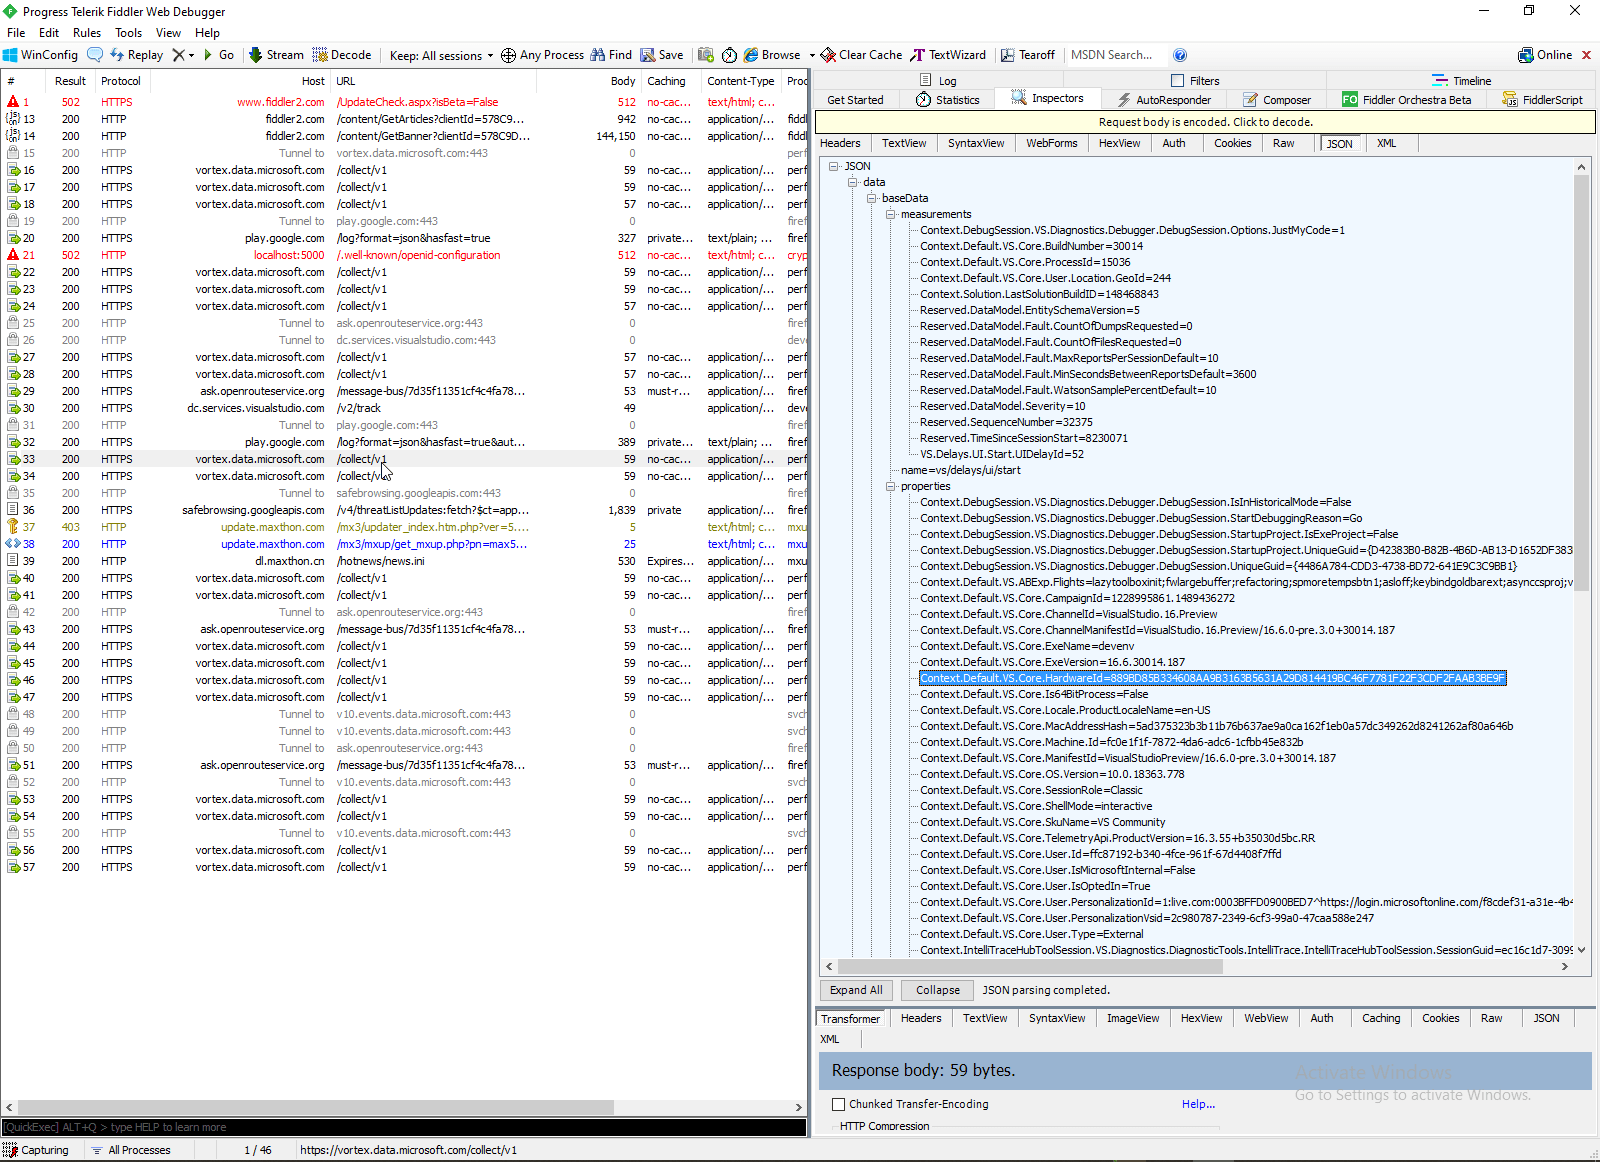This screenshot has height=1162, width=1600.
Task: Click the Remove sessions X icon
Action: [179, 55]
